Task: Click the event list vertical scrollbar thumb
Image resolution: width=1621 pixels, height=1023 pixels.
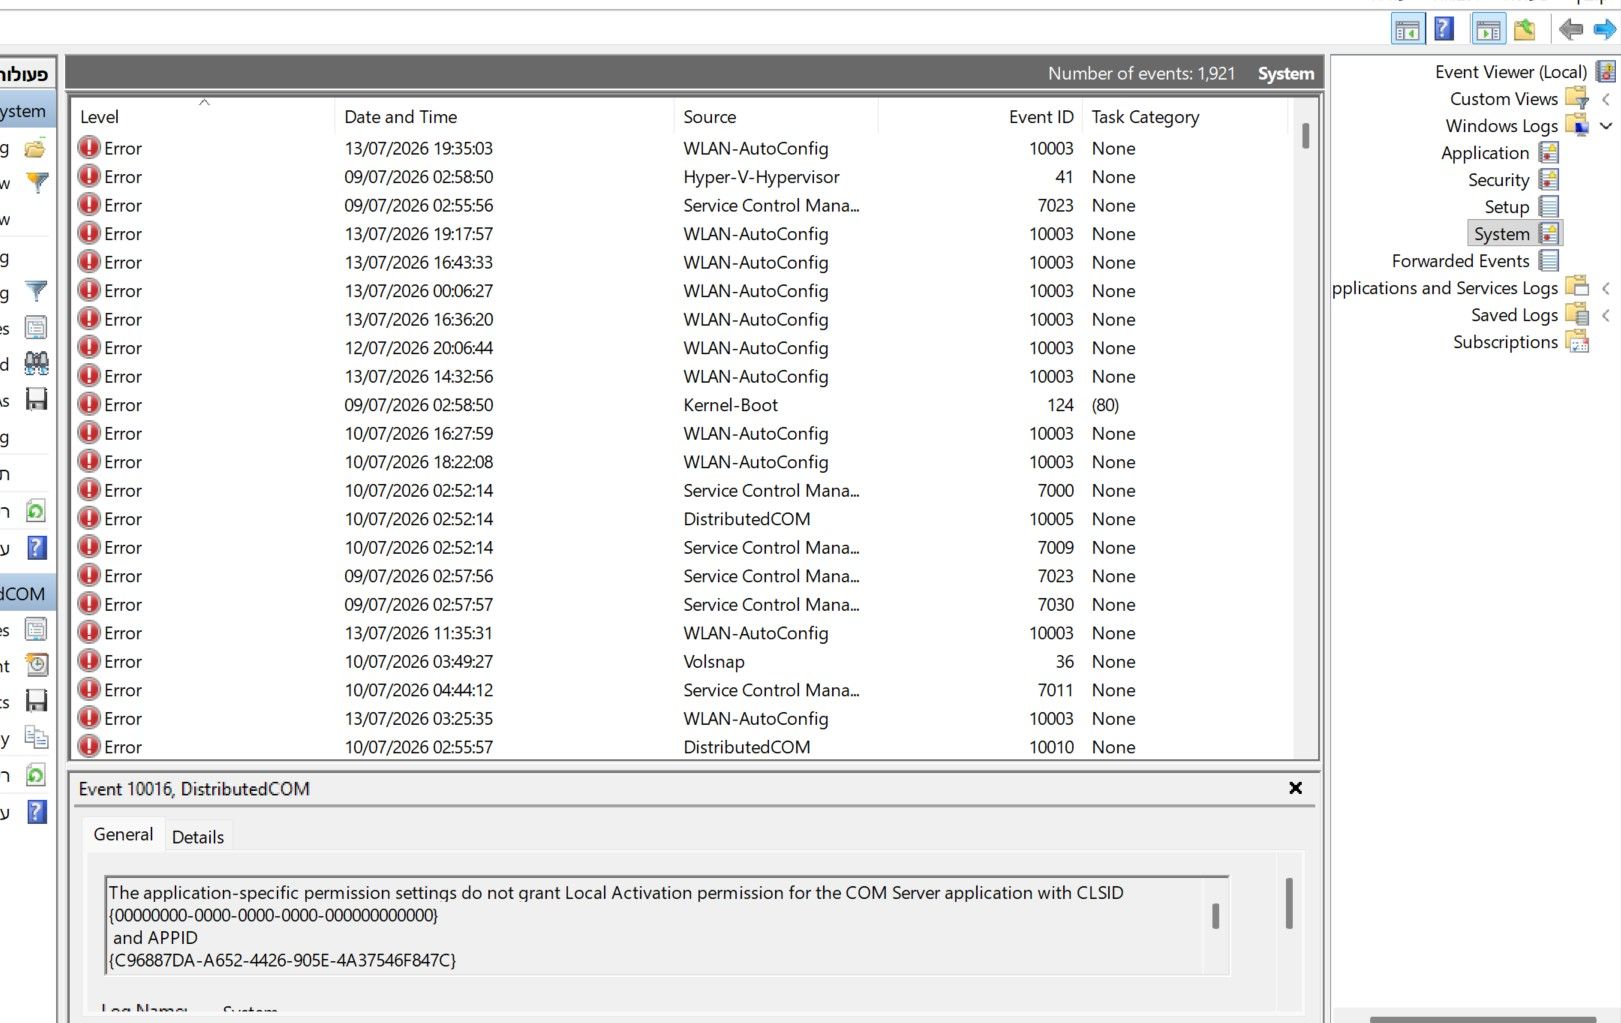Action: point(1305,135)
